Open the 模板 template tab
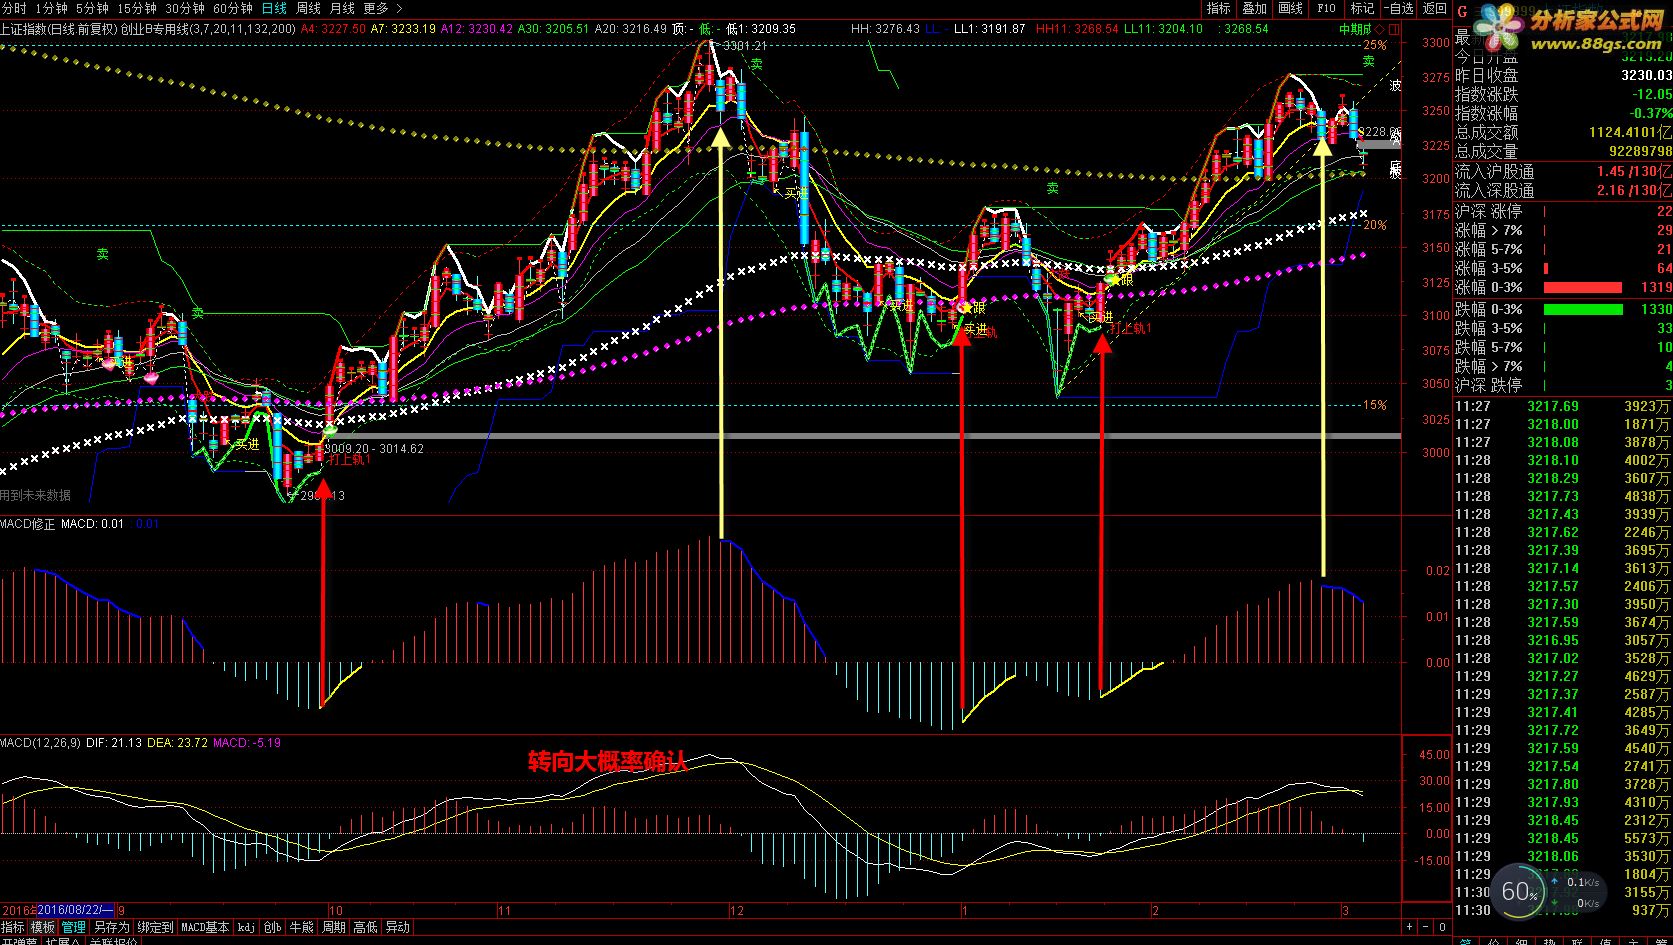Screen dimensions: 1673x945 click(43, 928)
